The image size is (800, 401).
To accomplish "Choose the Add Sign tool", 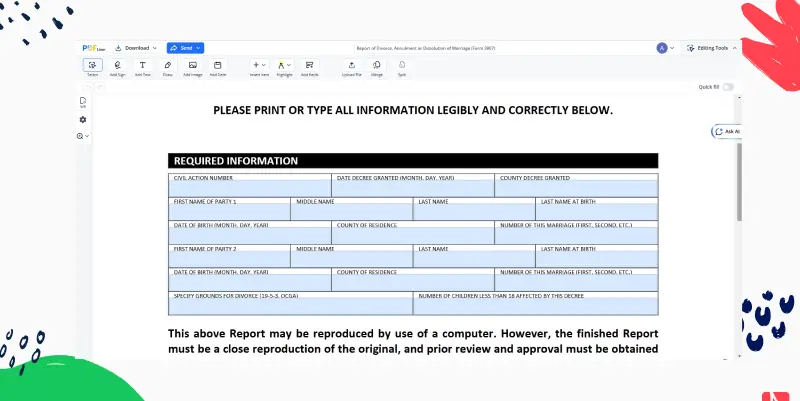I will [x=117, y=67].
